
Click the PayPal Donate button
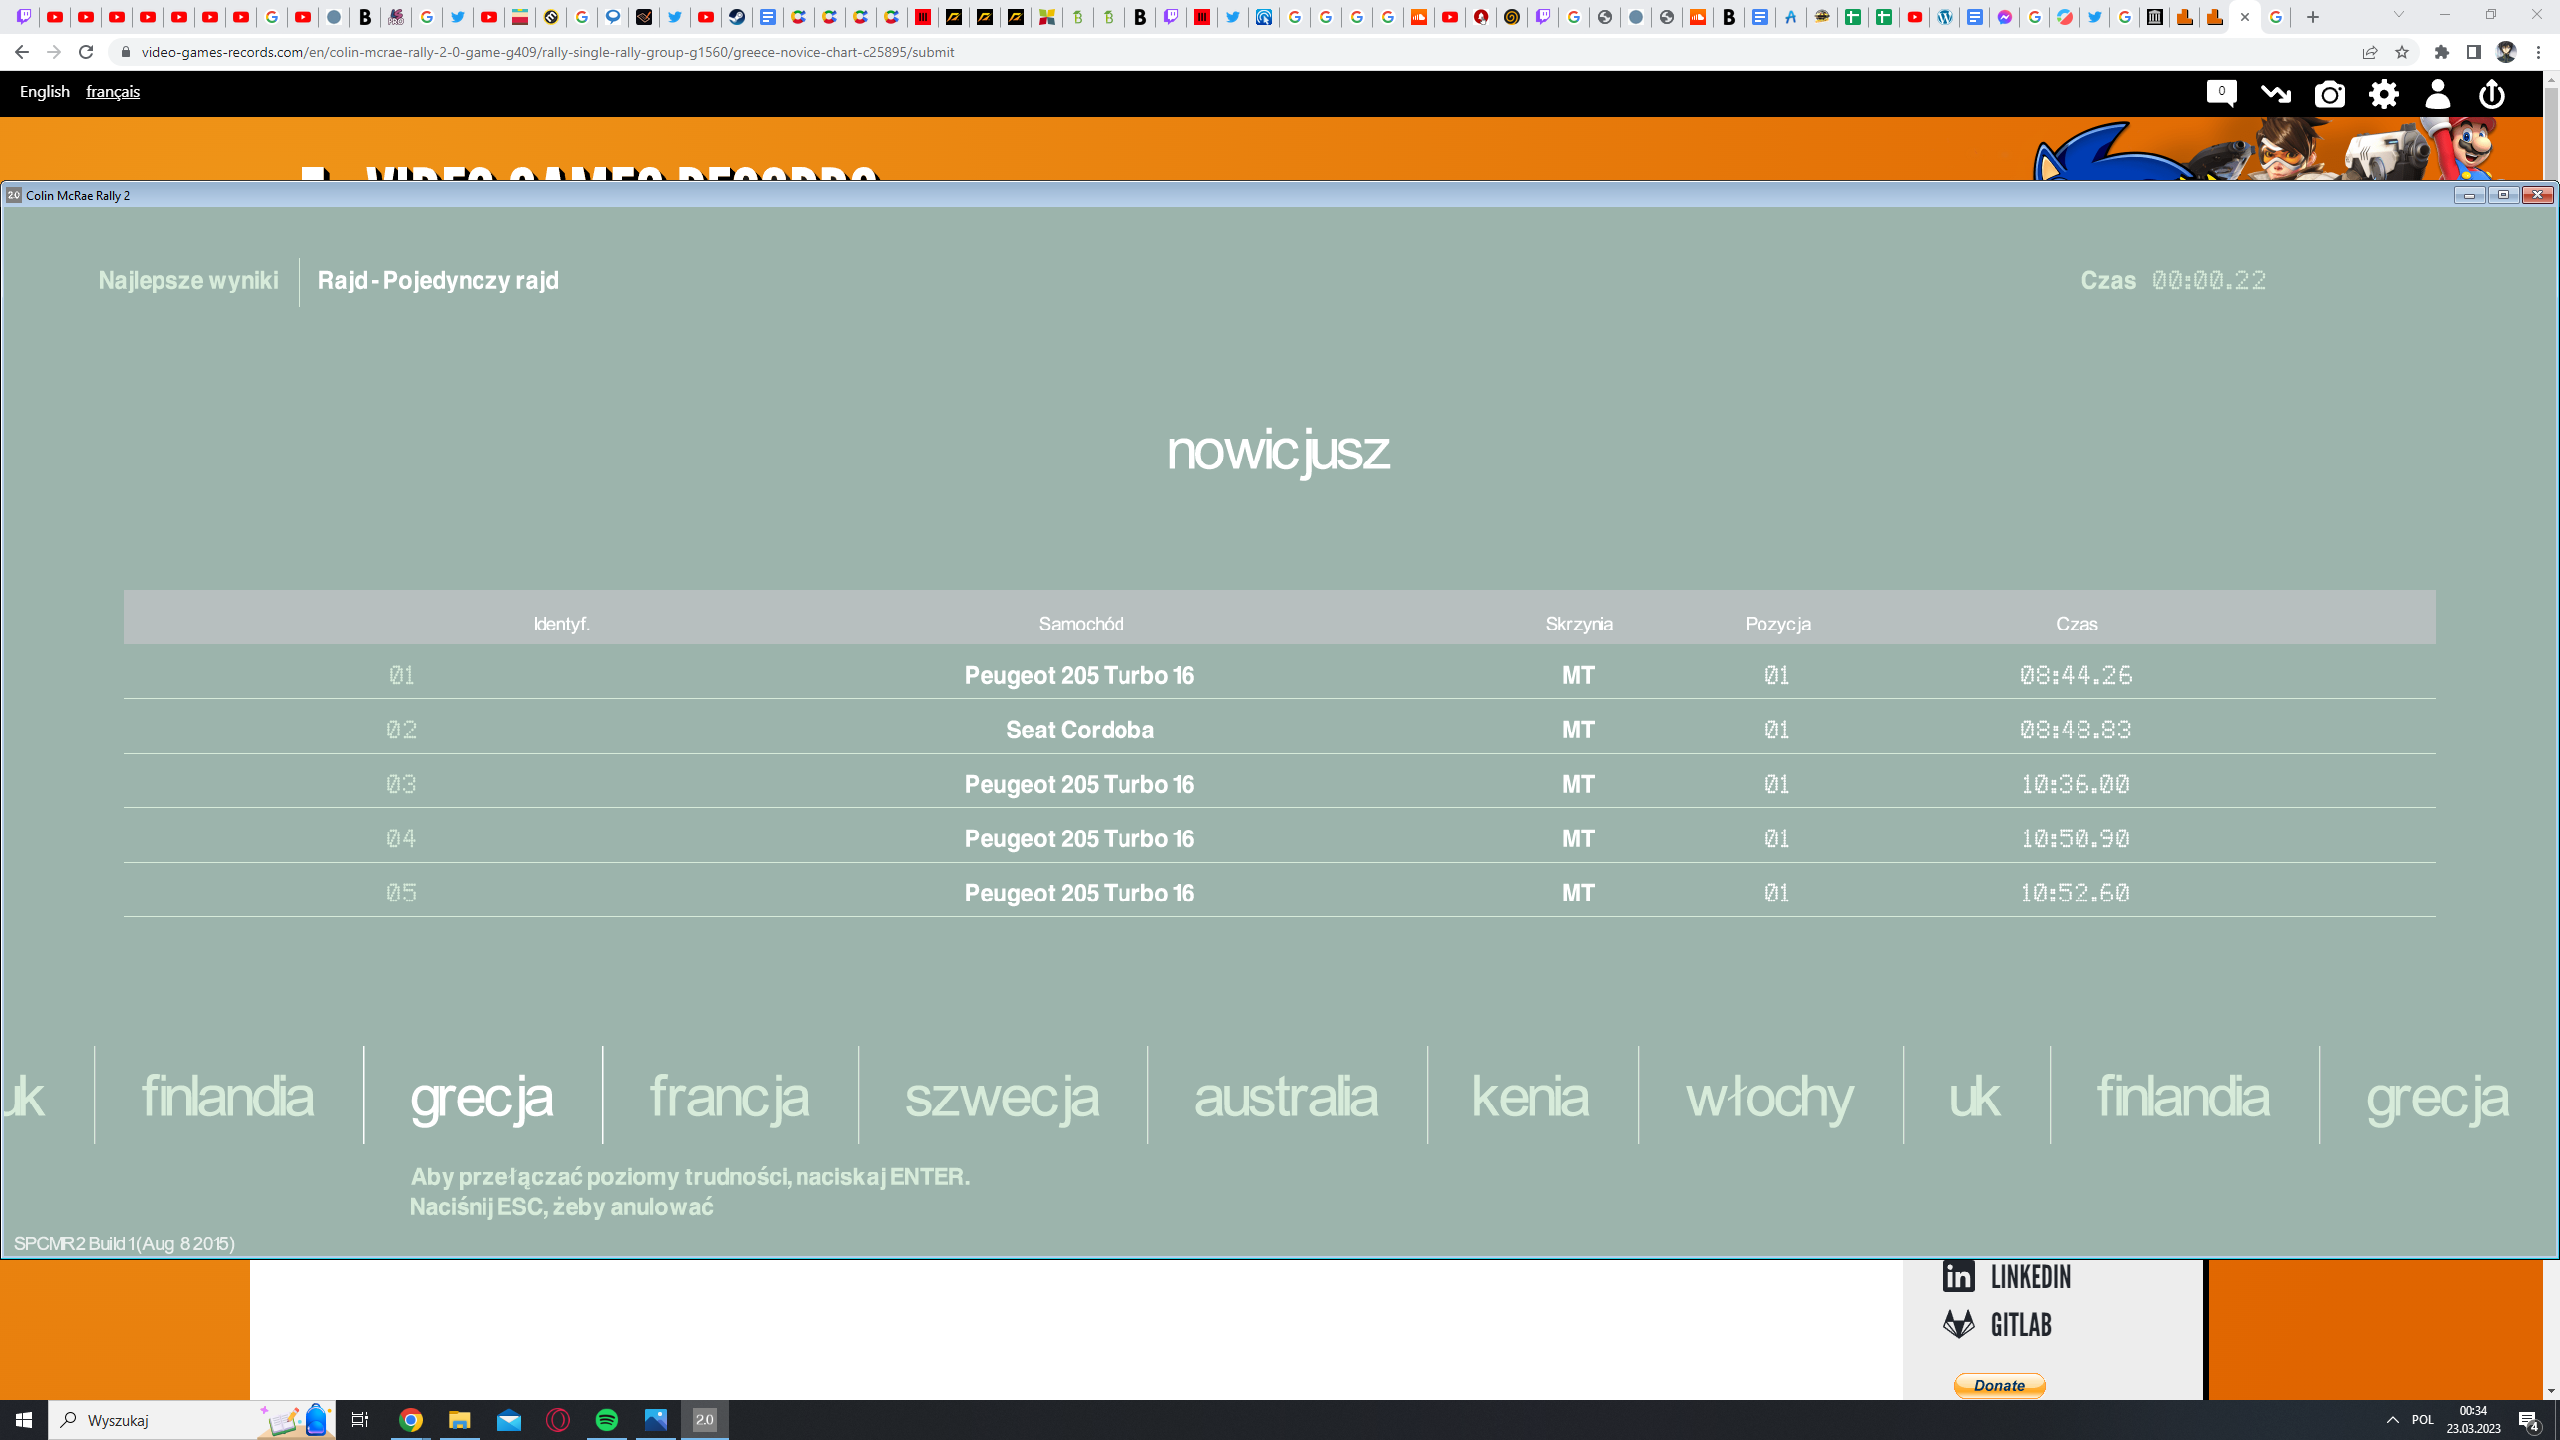(1999, 1385)
